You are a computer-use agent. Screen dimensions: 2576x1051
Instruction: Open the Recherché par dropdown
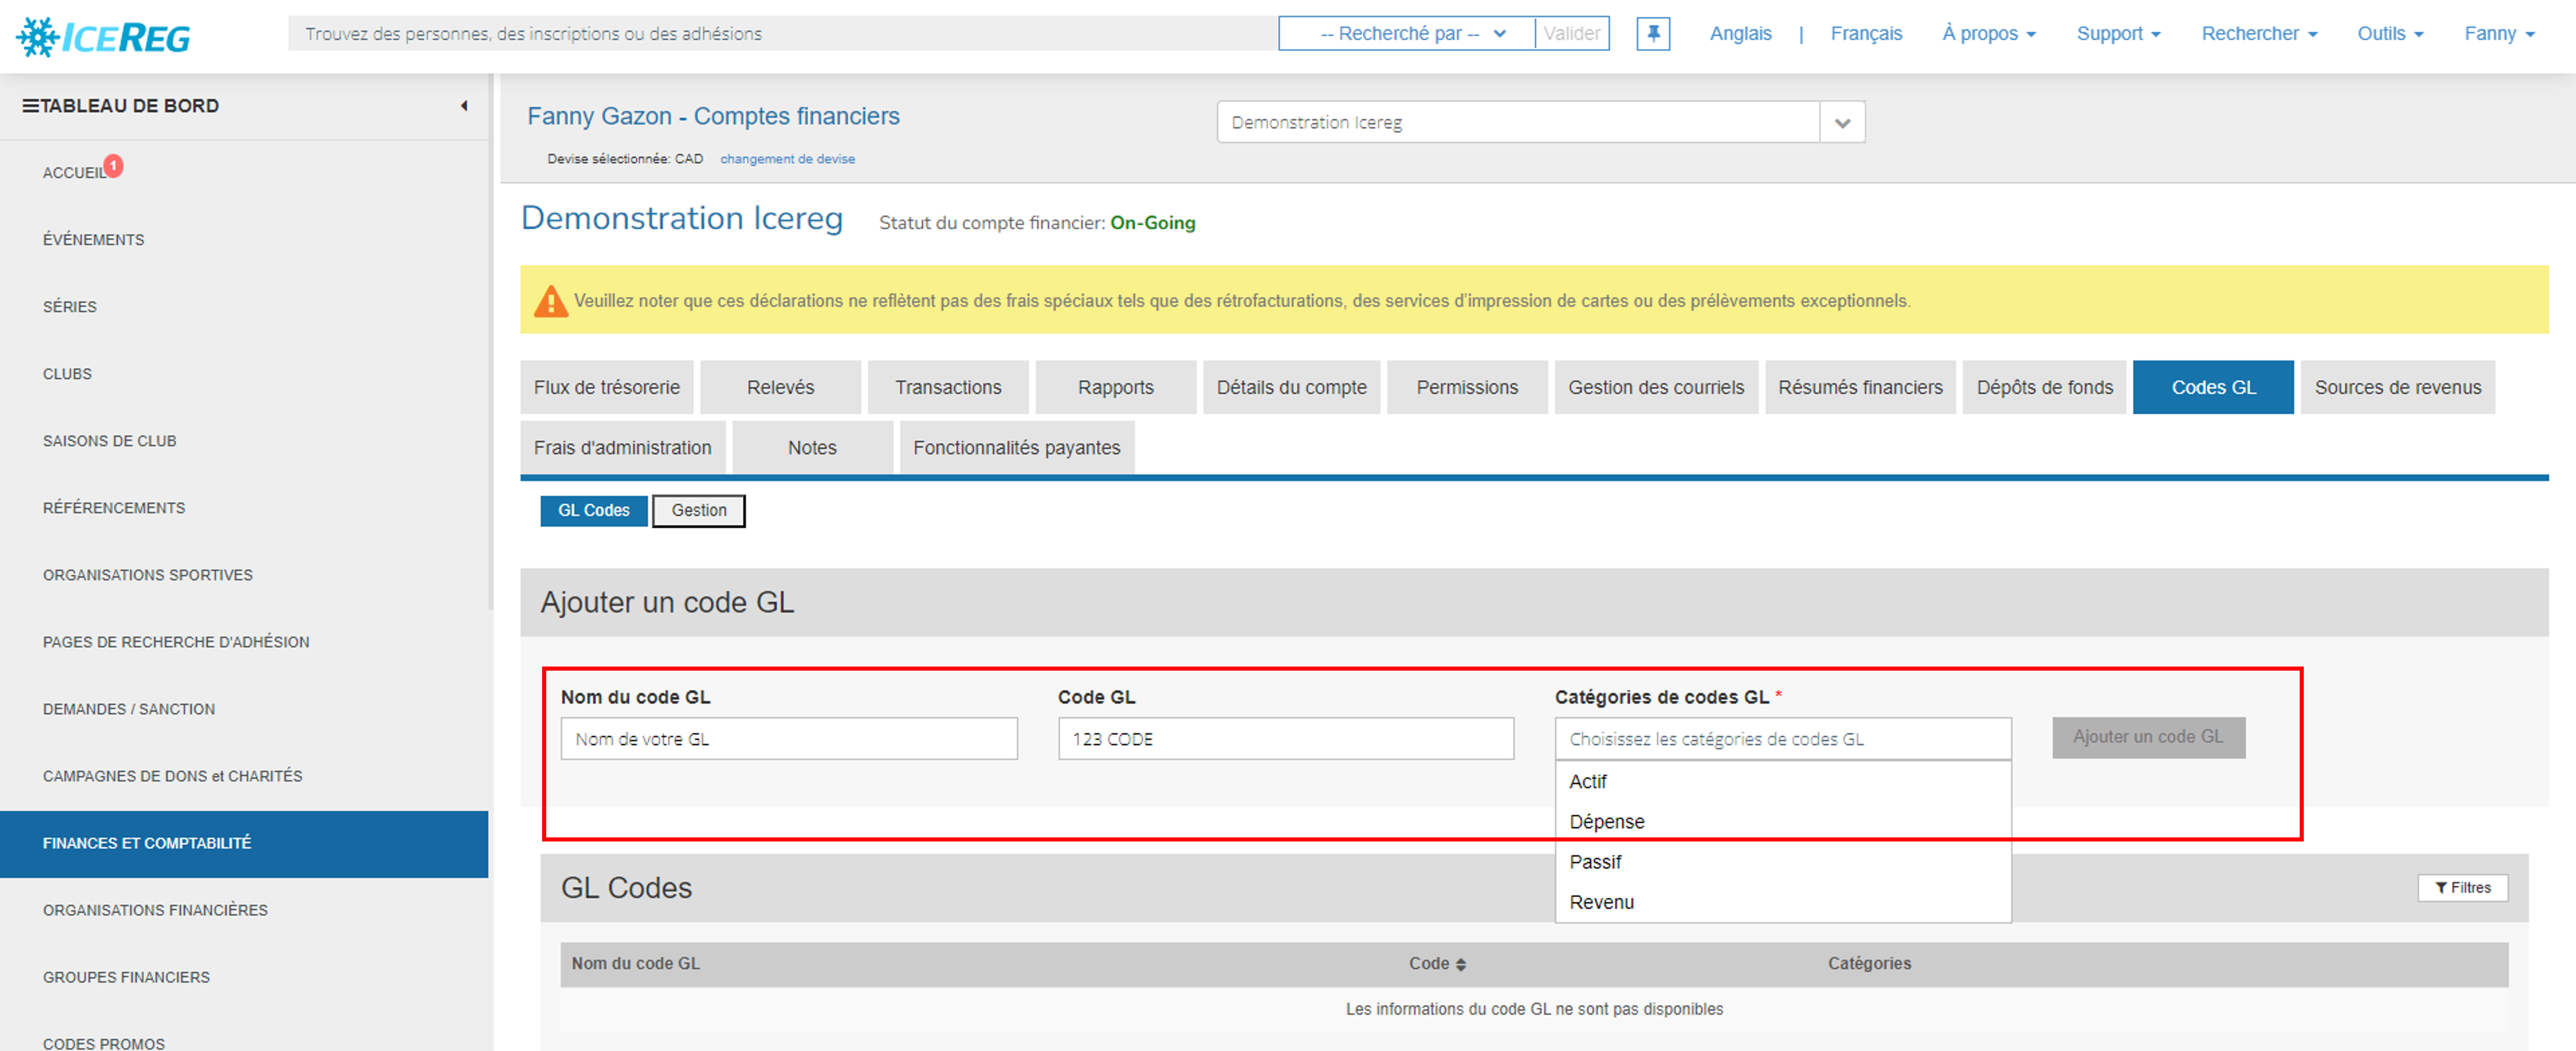1406,34
